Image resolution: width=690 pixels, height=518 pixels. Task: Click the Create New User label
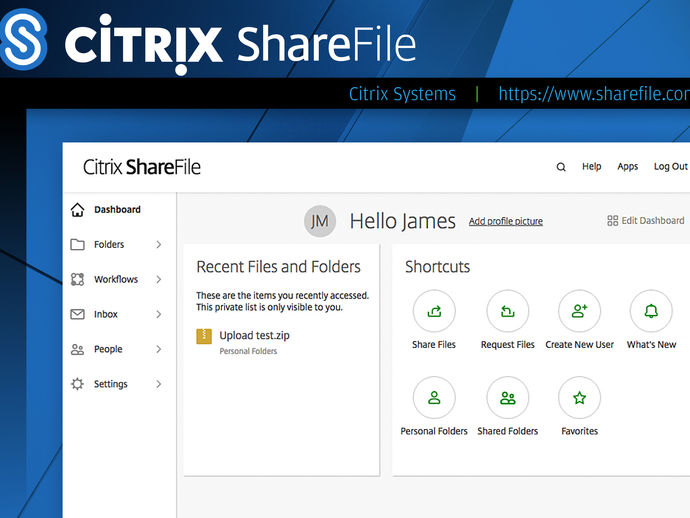point(579,345)
